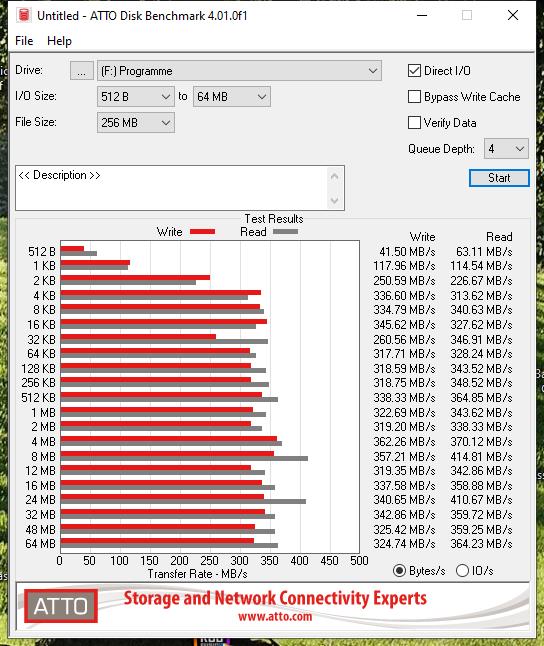Open the File Size 256 MB dropdown

[x=136, y=123]
